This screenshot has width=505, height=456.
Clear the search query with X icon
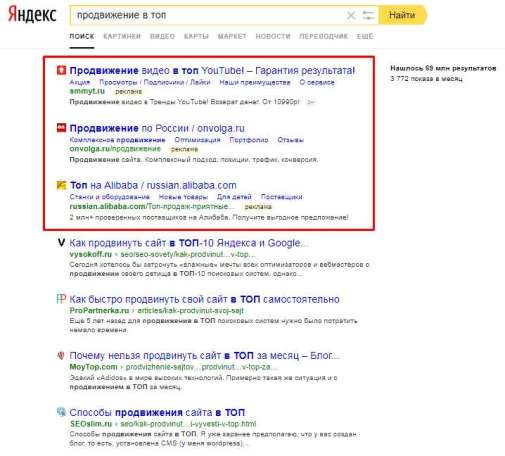click(x=351, y=15)
